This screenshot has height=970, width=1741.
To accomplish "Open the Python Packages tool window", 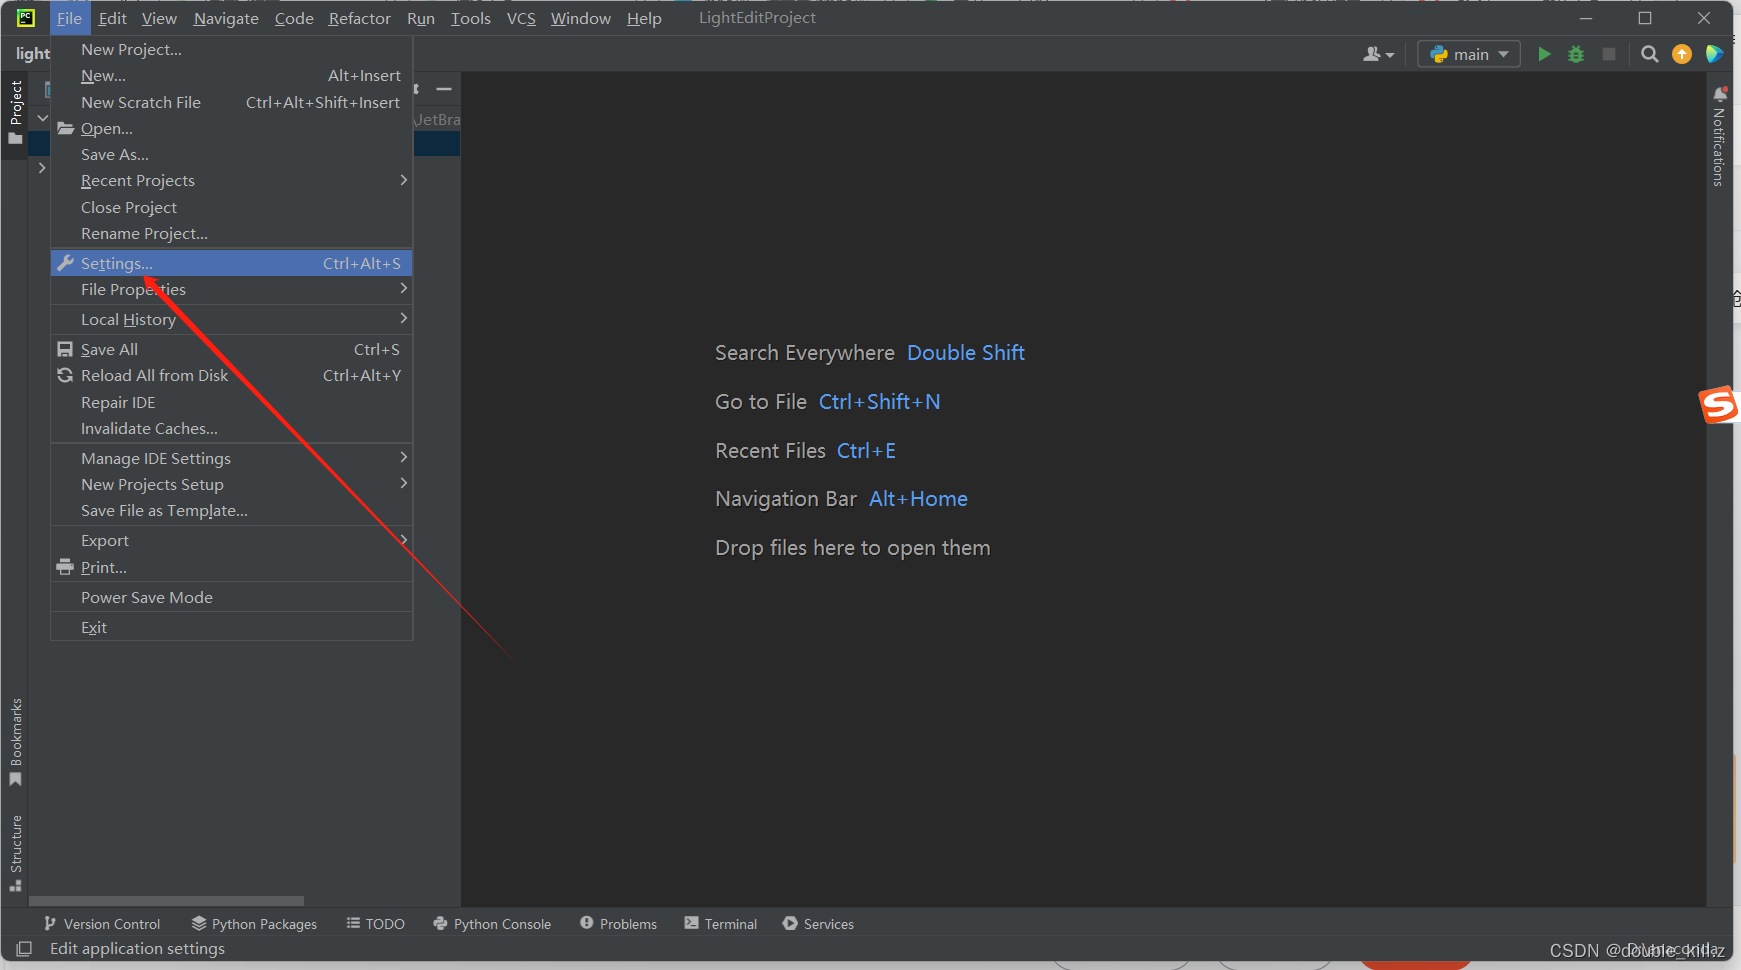I will (x=254, y=924).
